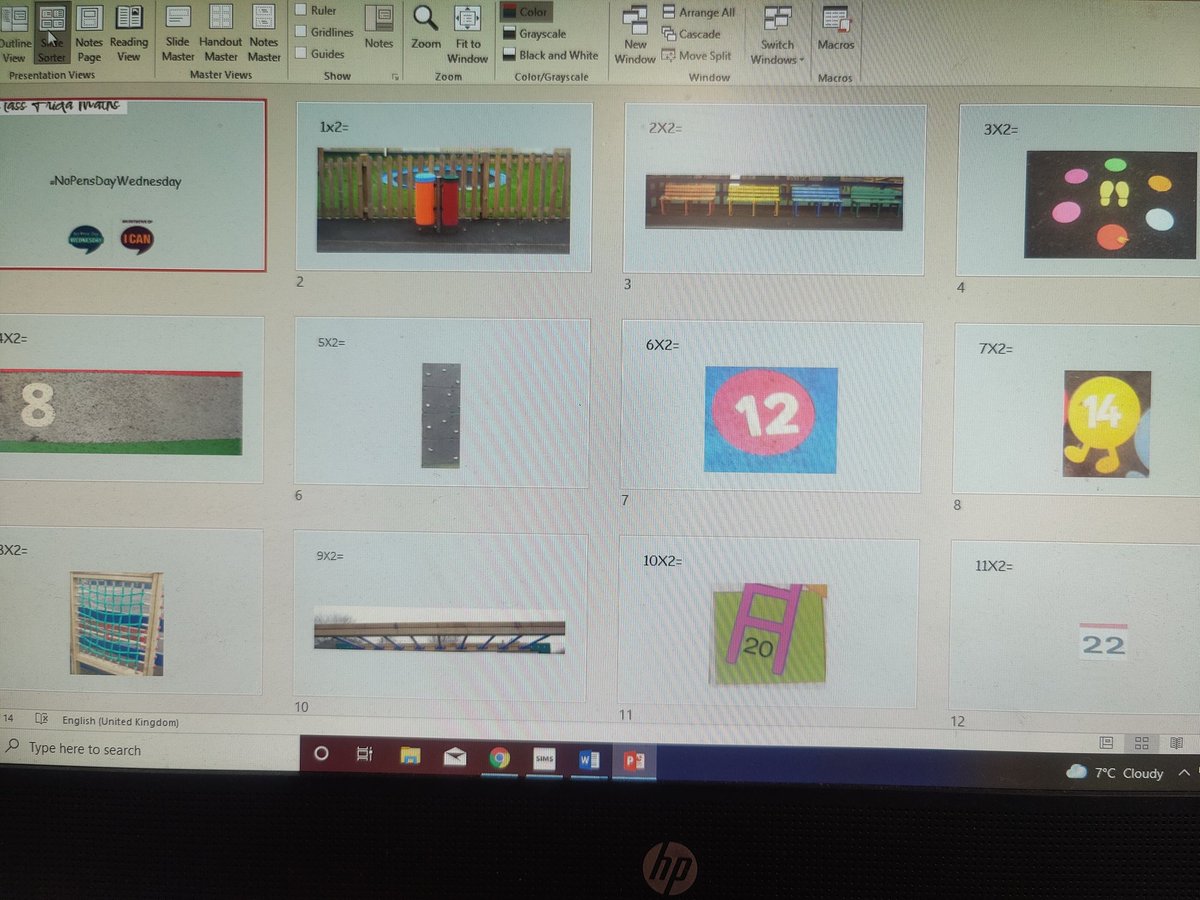Screen dimensions: 1200x900
Task: Open the Show group dialog launcher
Action: pyautogui.click(x=395, y=77)
